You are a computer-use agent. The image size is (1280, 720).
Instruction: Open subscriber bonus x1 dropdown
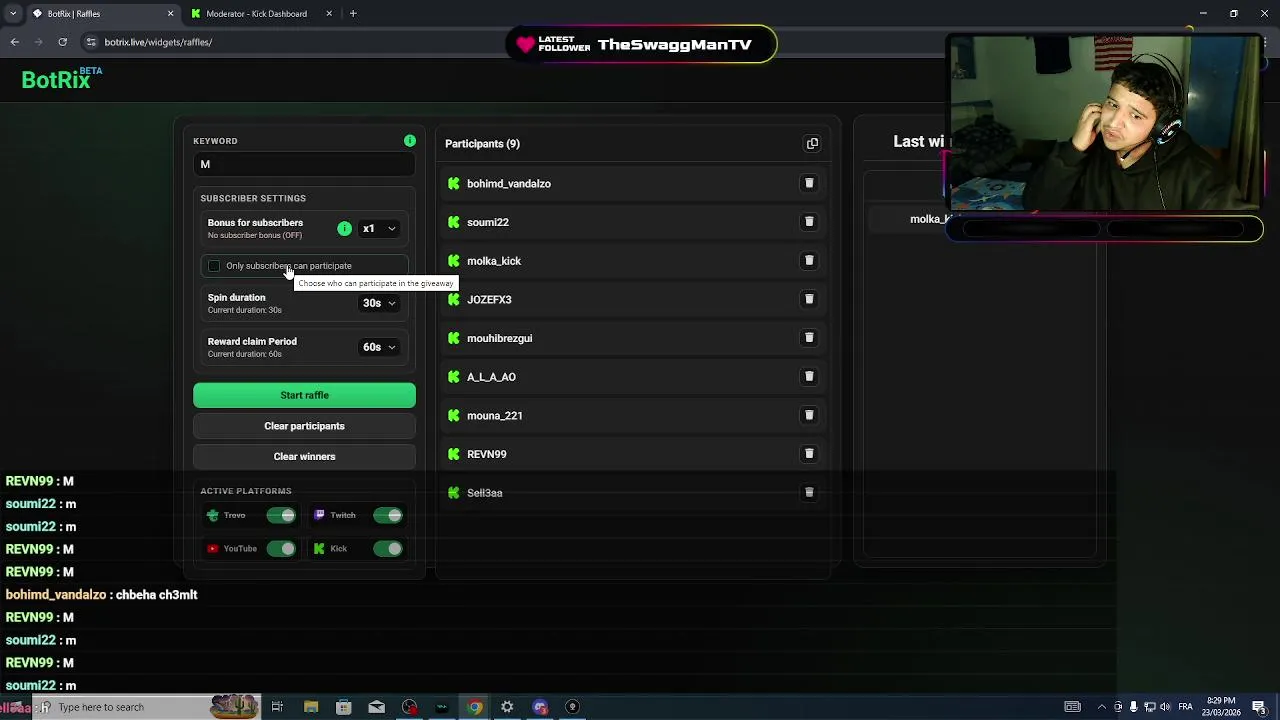click(x=379, y=229)
